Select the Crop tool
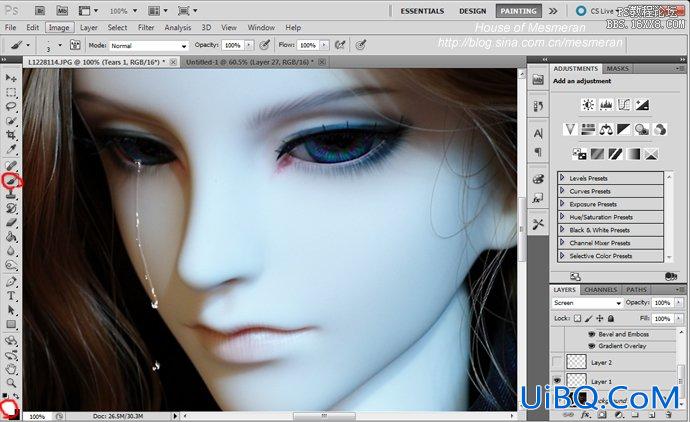Viewport: 690px width, 422px height. [11, 135]
